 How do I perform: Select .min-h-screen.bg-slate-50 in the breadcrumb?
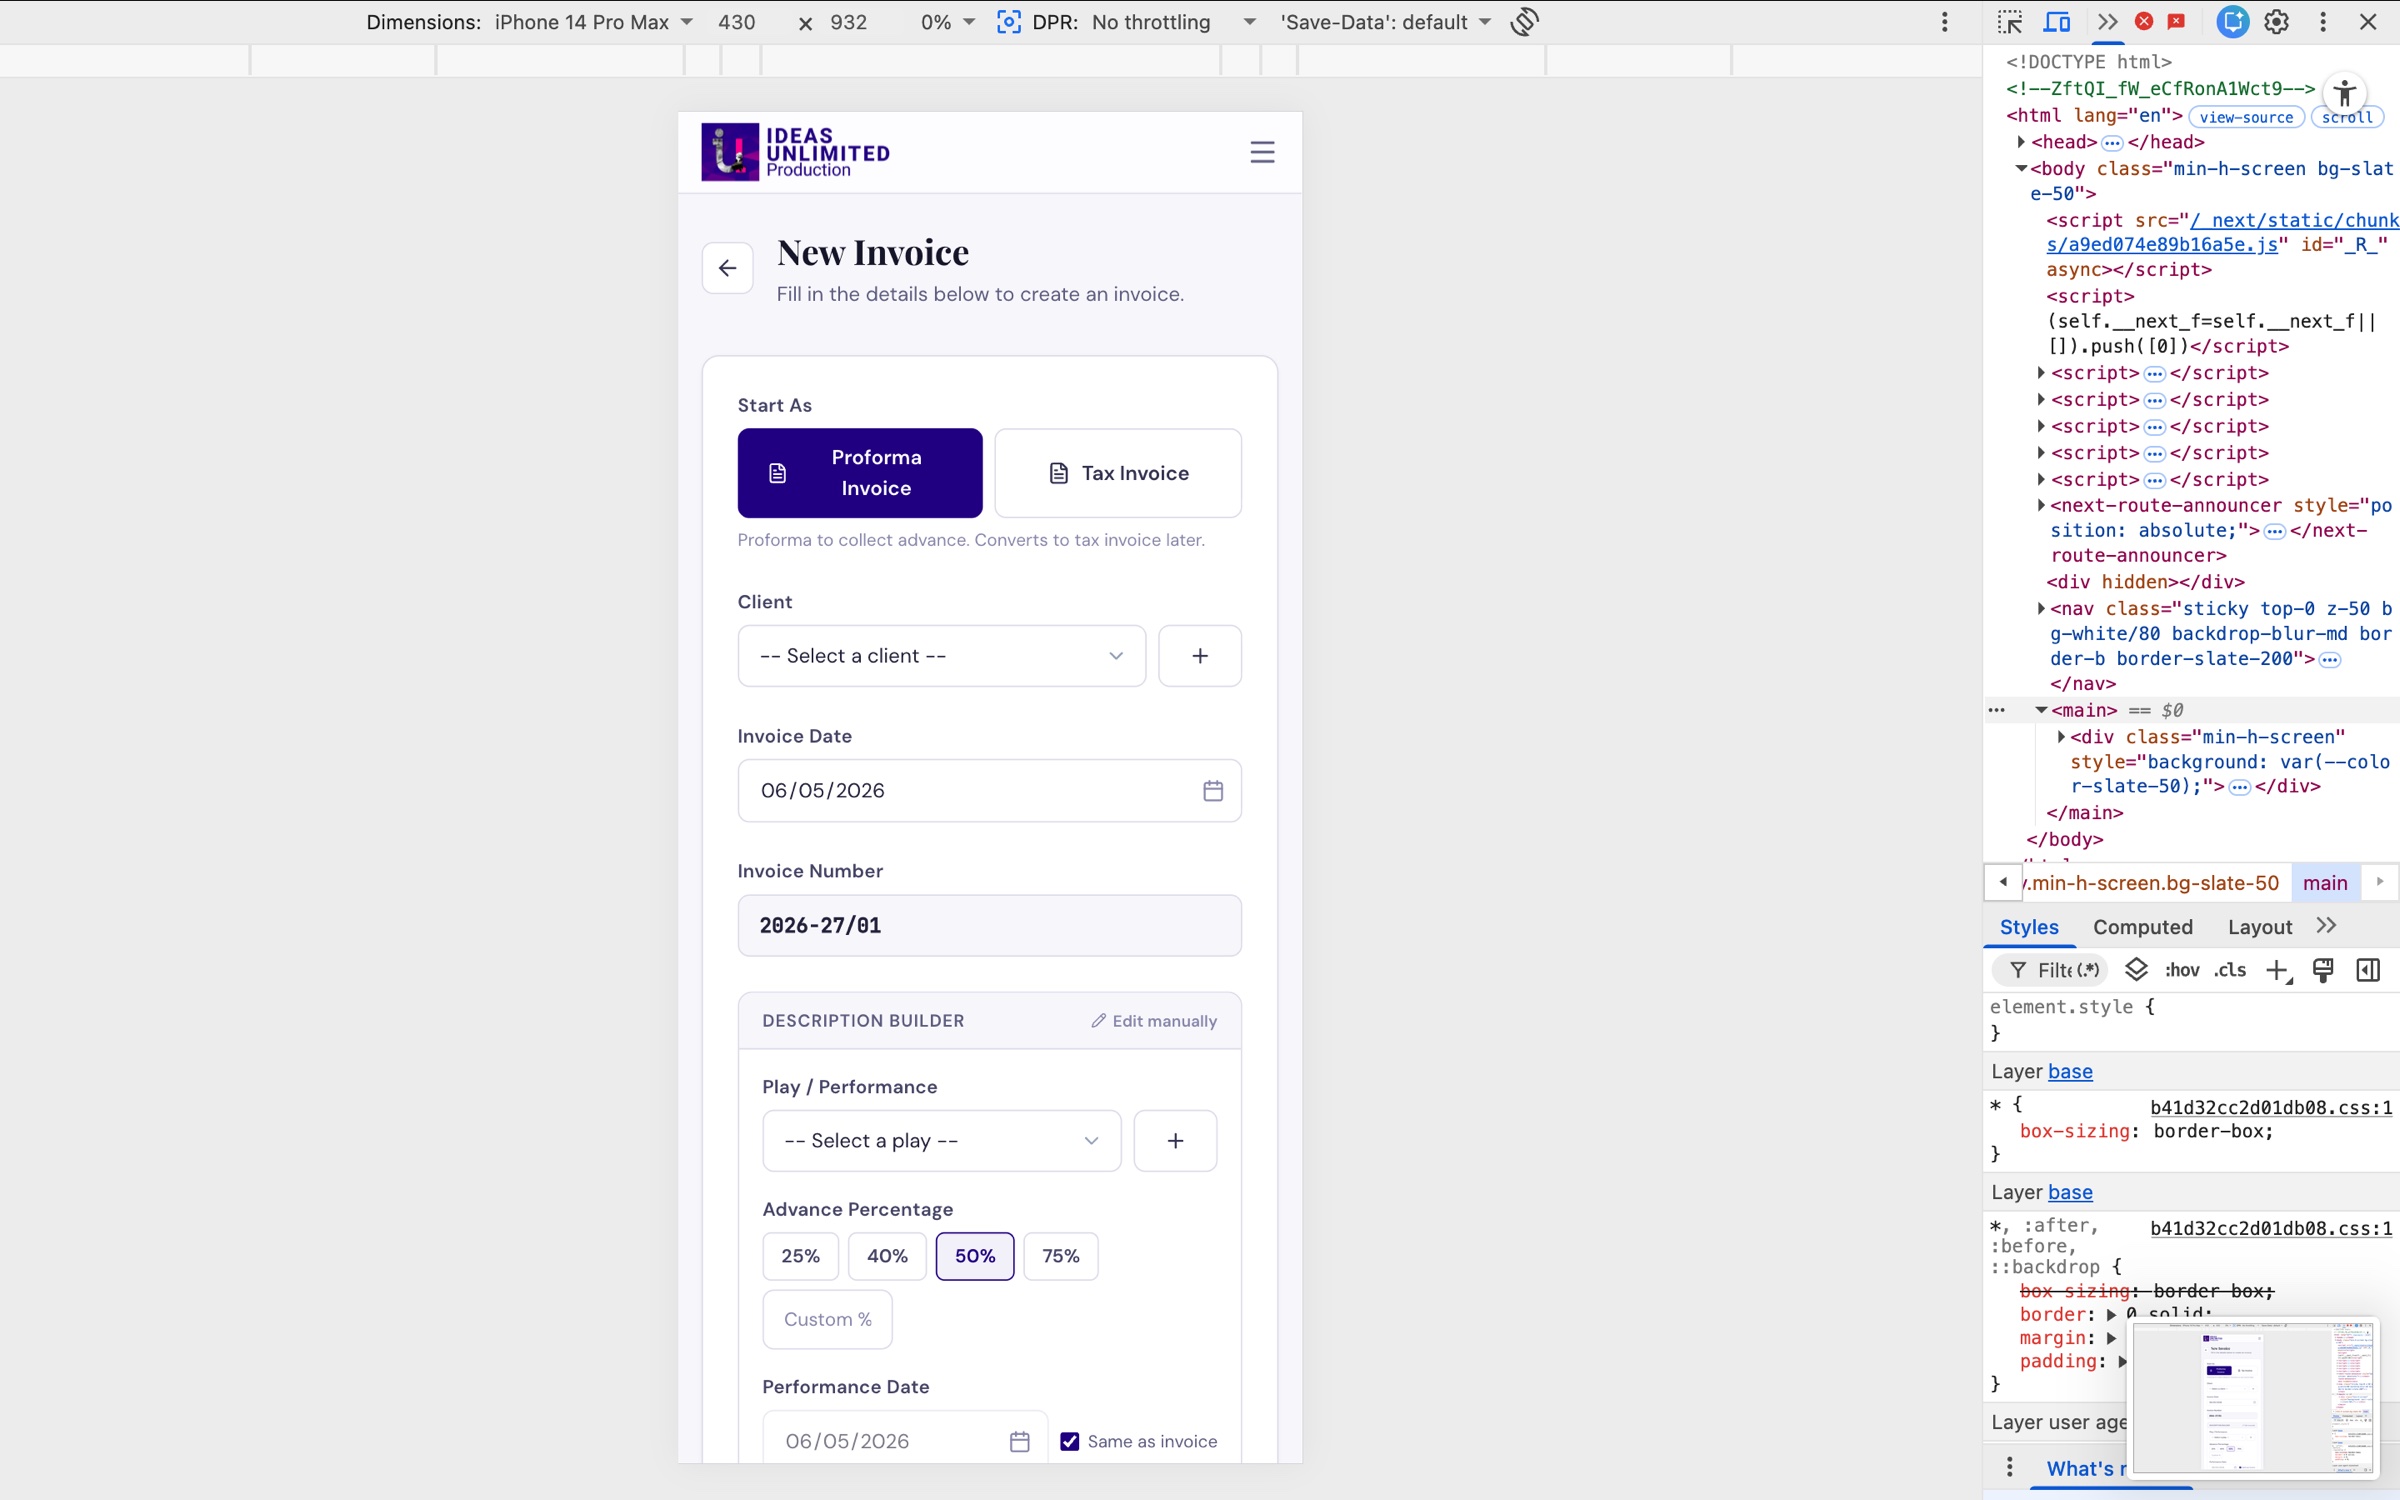2152,883
